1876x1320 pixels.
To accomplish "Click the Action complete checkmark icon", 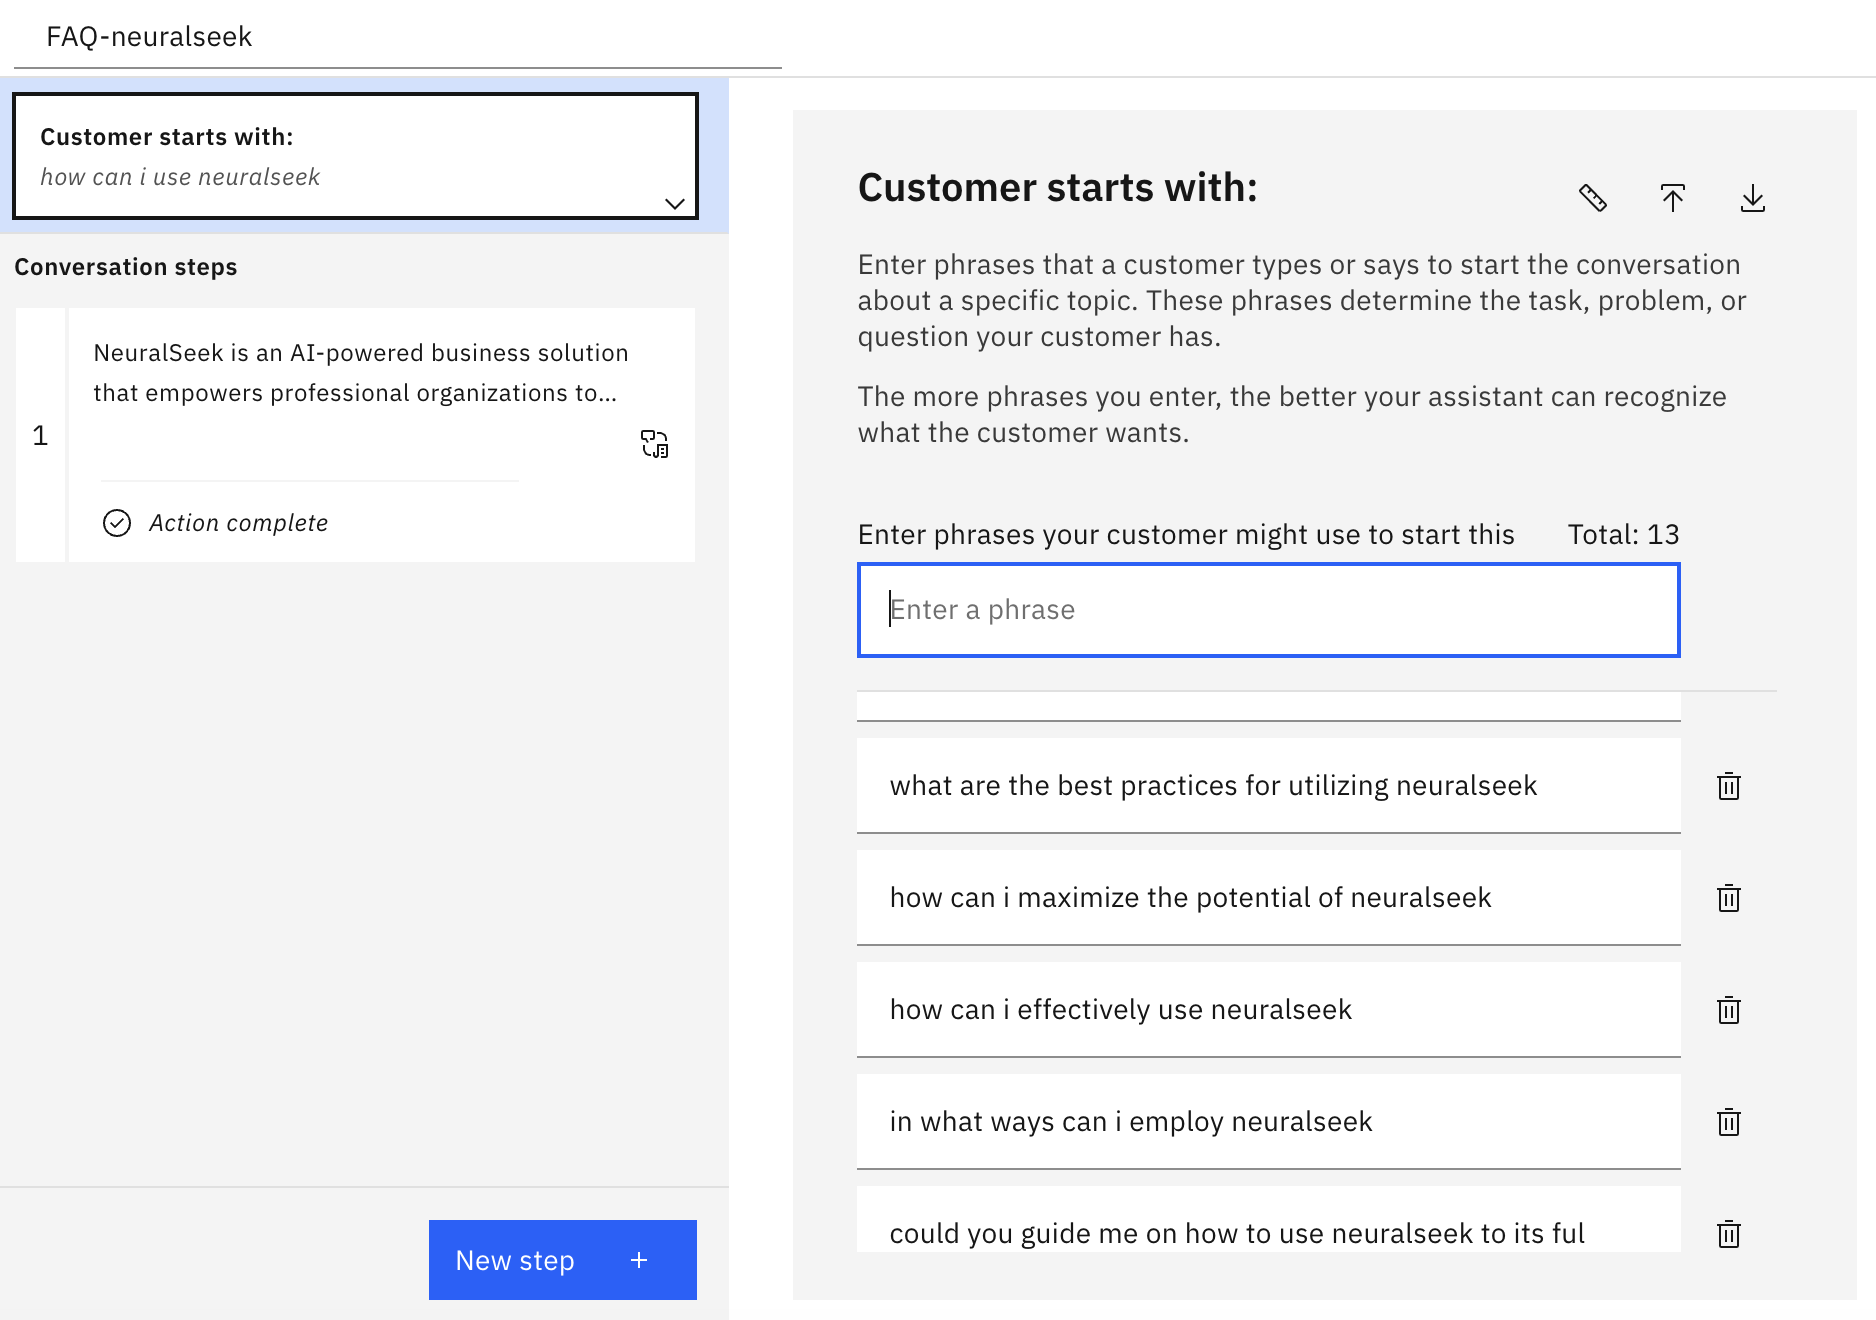I will 117,523.
